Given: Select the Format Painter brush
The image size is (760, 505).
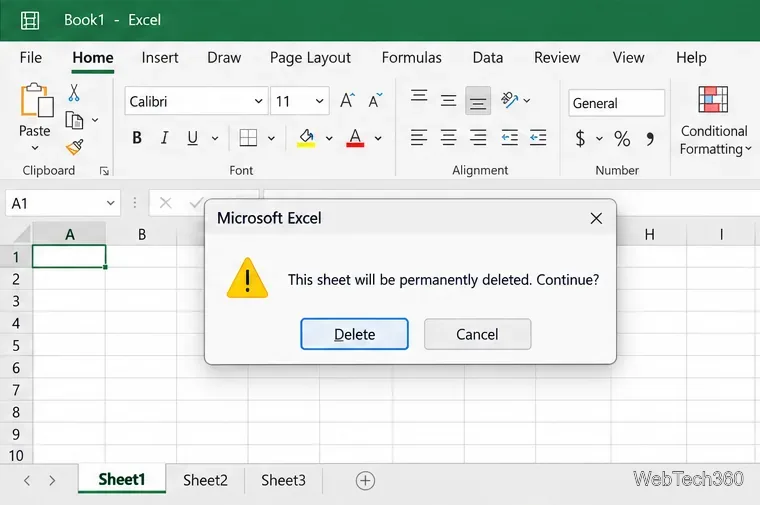Looking at the screenshot, I should click(x=75, y=147).
